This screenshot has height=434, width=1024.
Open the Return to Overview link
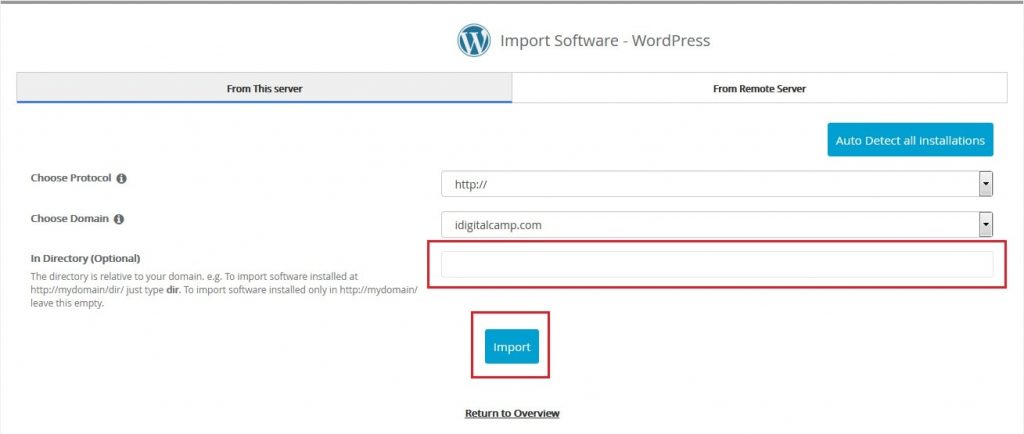(x=512, y=413)
